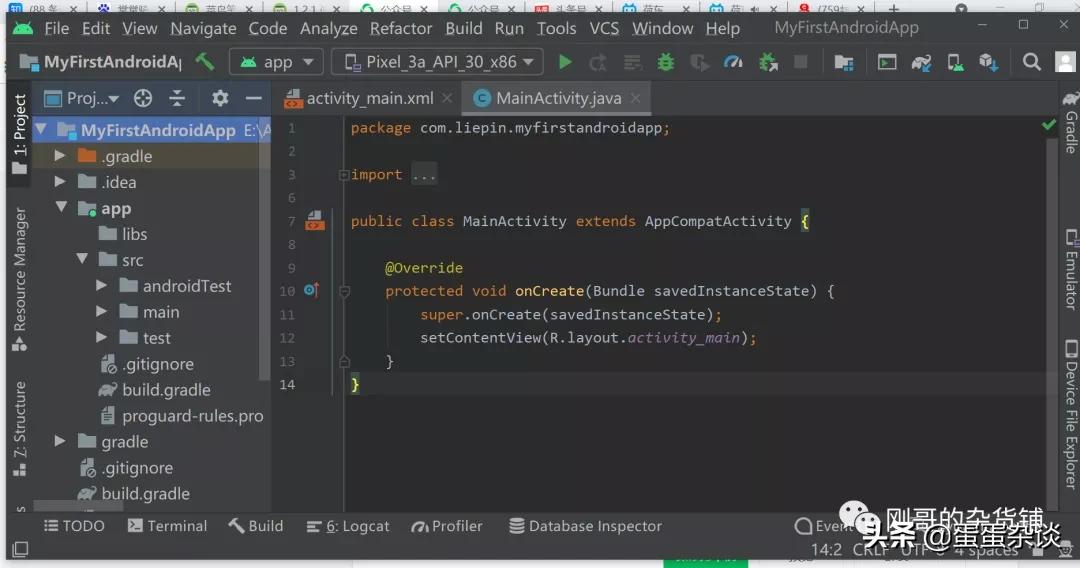This screenshot has height=568, width=1080.
Task: Open the Pixel_3a_API_30_x86 device dropdown
Action: [437, 62]
